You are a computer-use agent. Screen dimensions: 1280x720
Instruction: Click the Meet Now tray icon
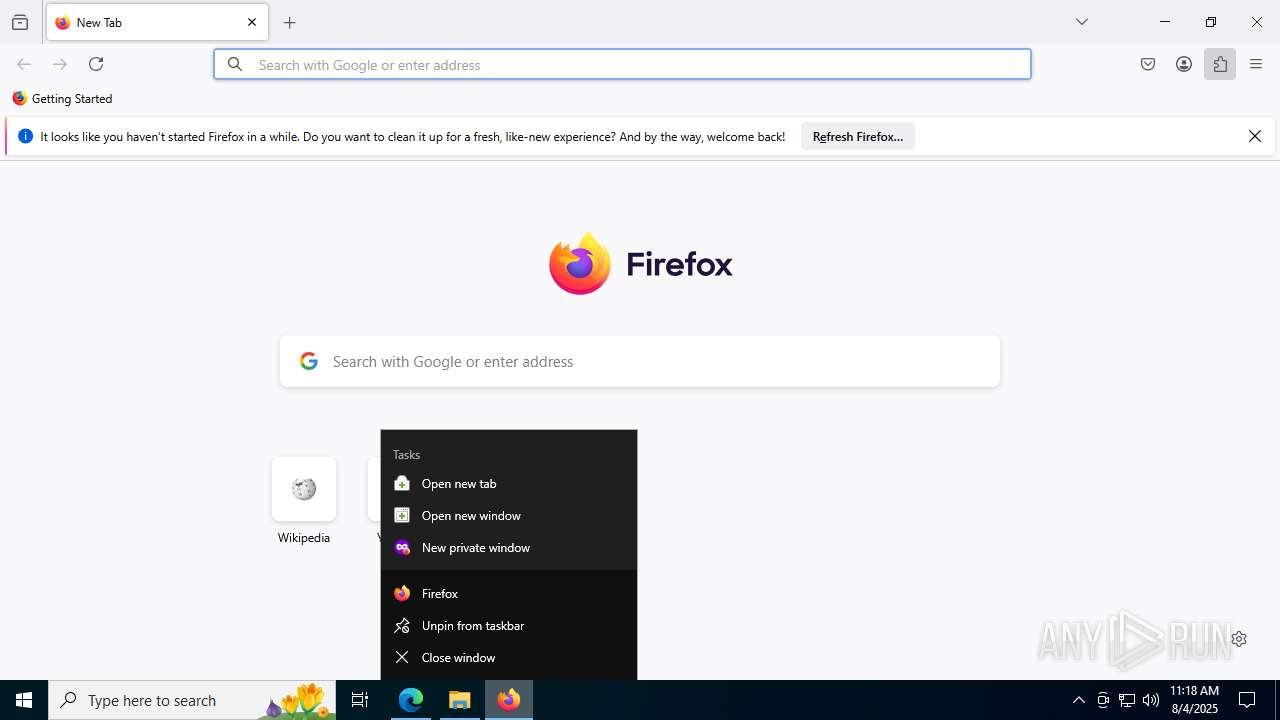(x=1103, y=700)
